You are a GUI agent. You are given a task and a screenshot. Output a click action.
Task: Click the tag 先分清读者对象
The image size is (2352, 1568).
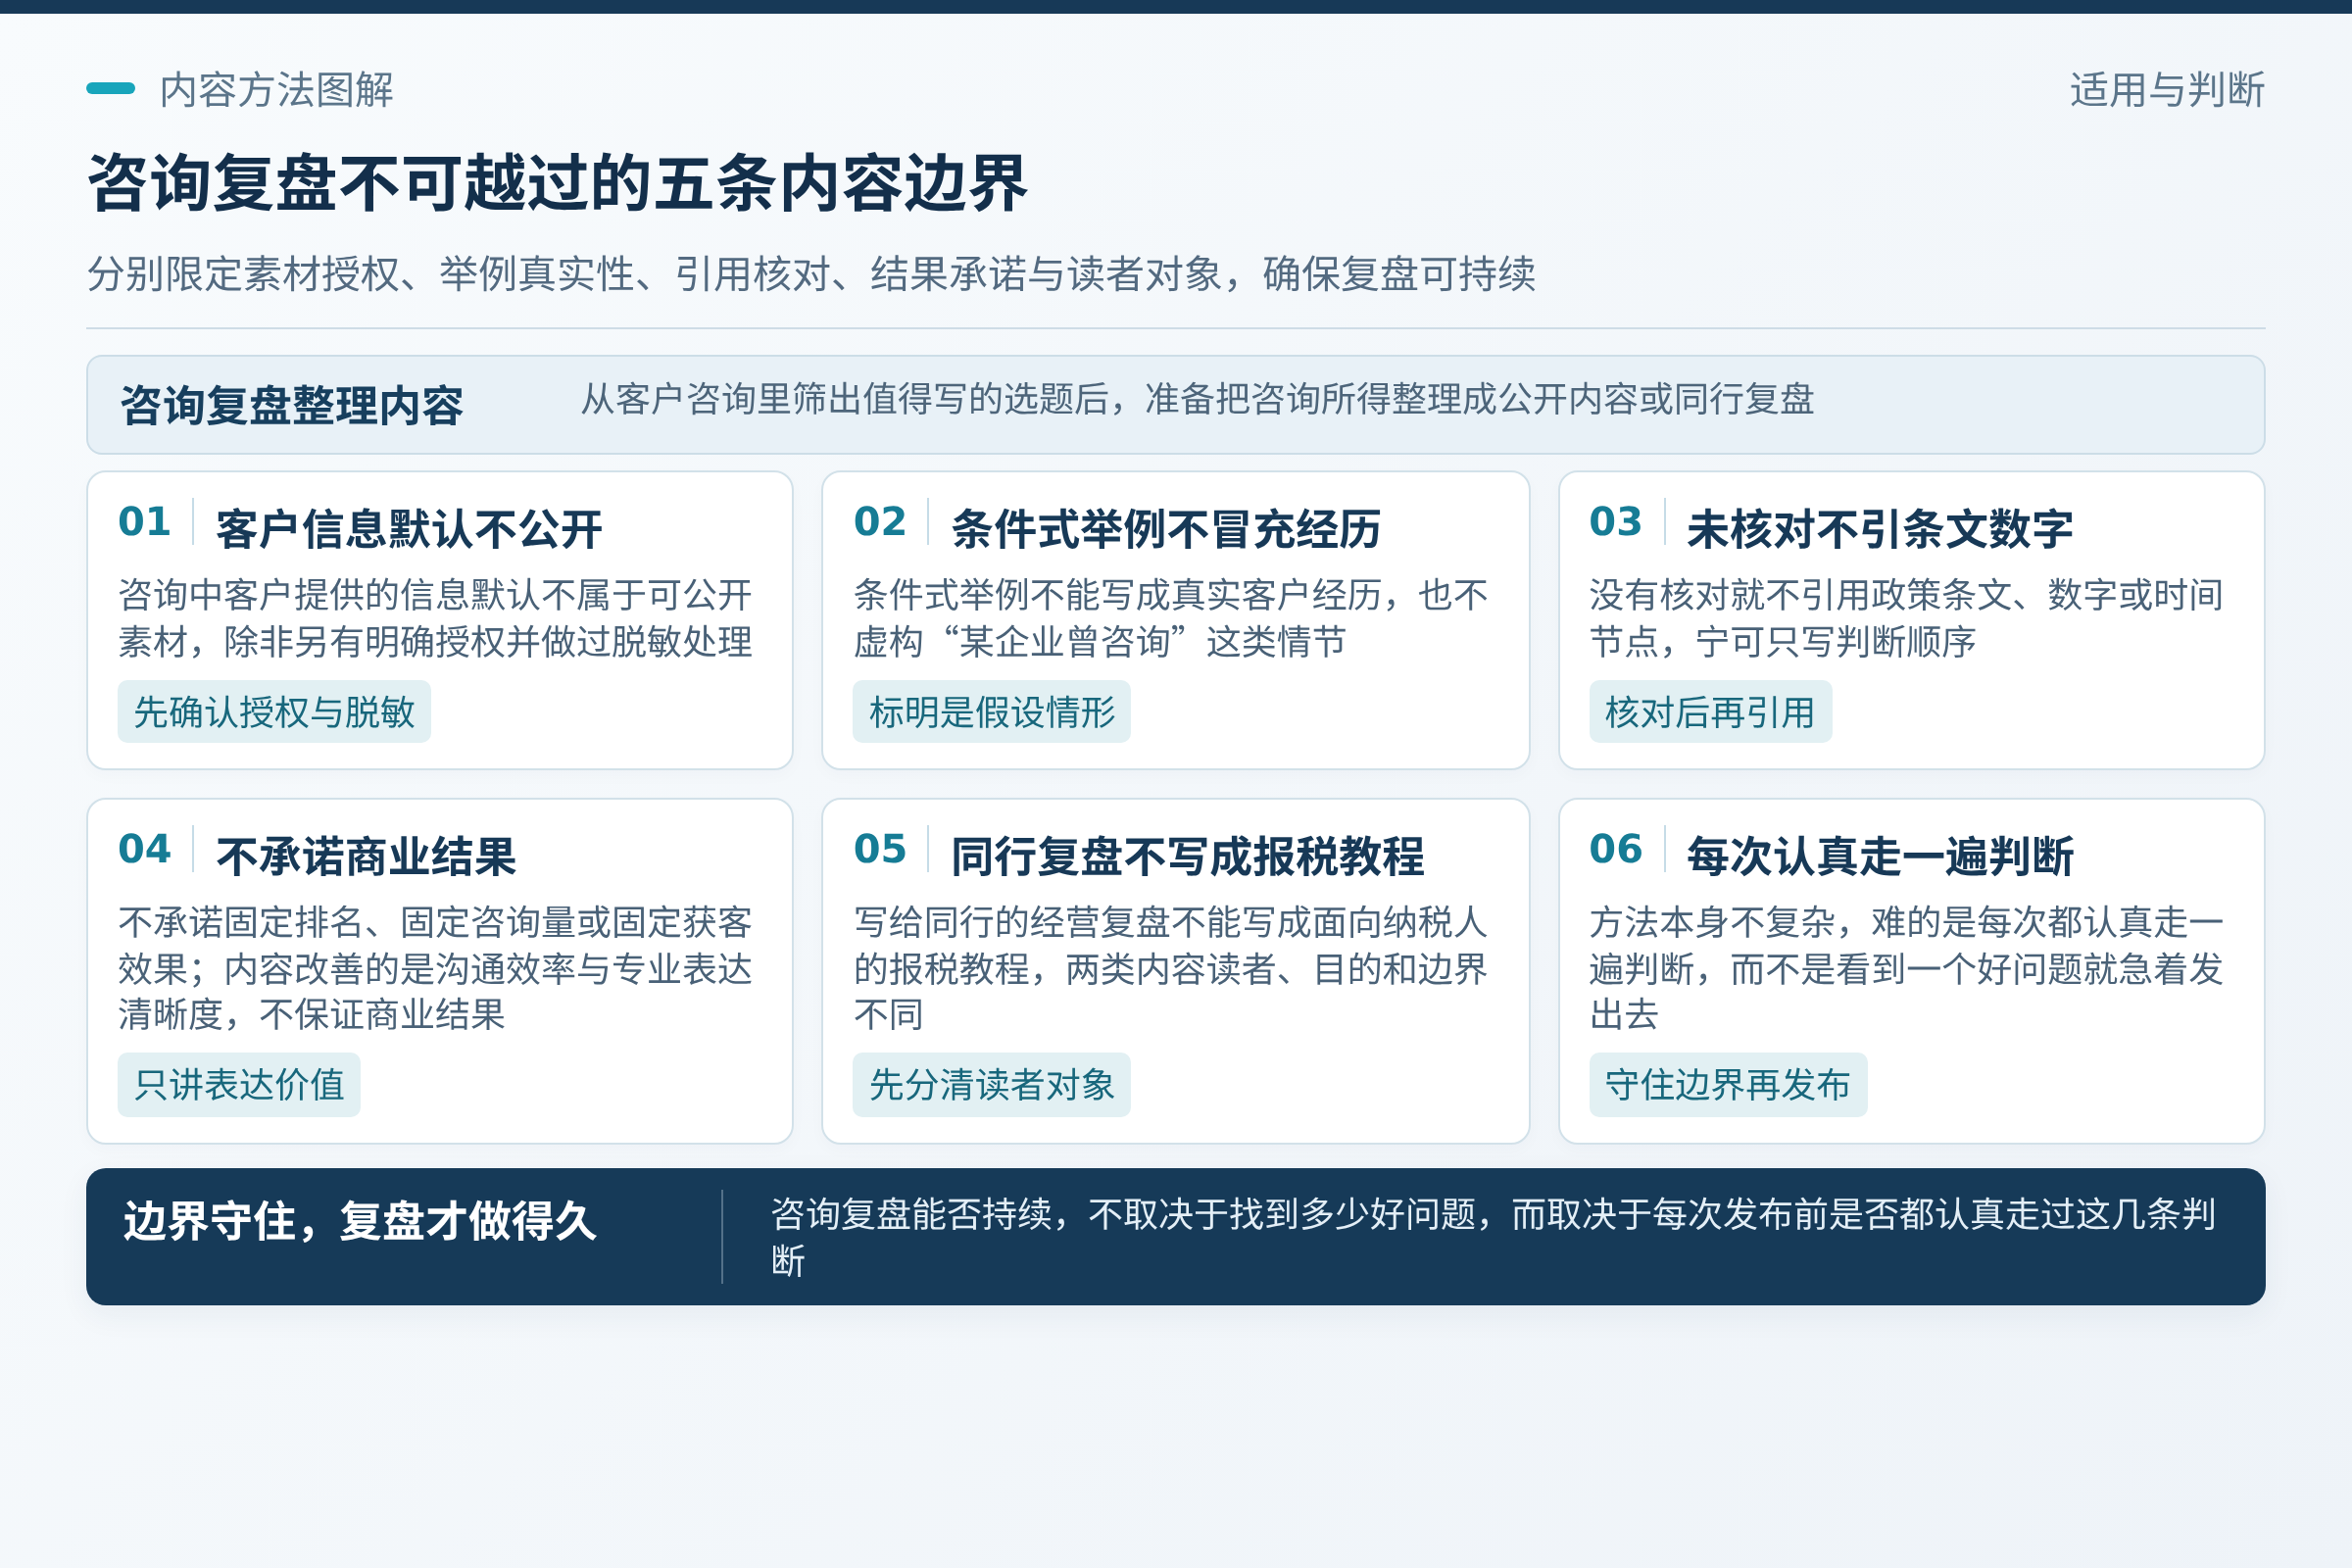[x=992, y=1085]
